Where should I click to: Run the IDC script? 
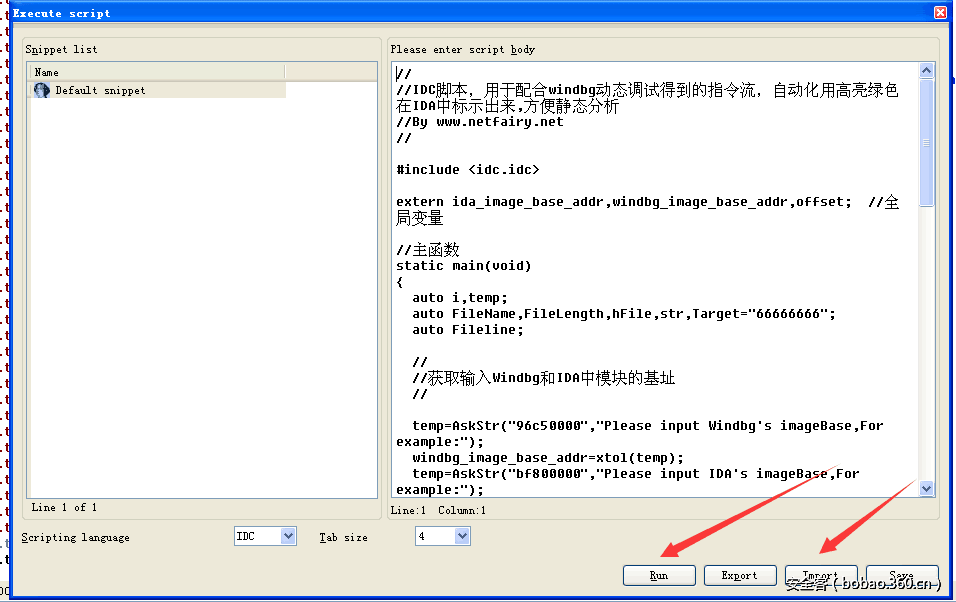[x=659, y=575]
